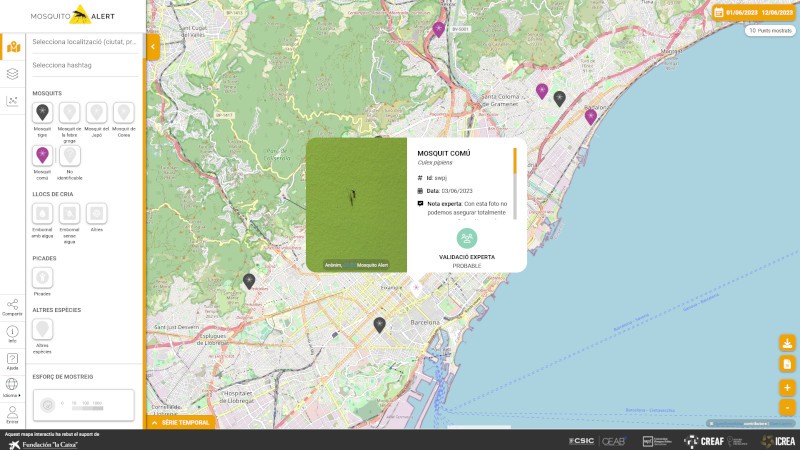Open the Idioma language selector

click(x=12, y=387)
